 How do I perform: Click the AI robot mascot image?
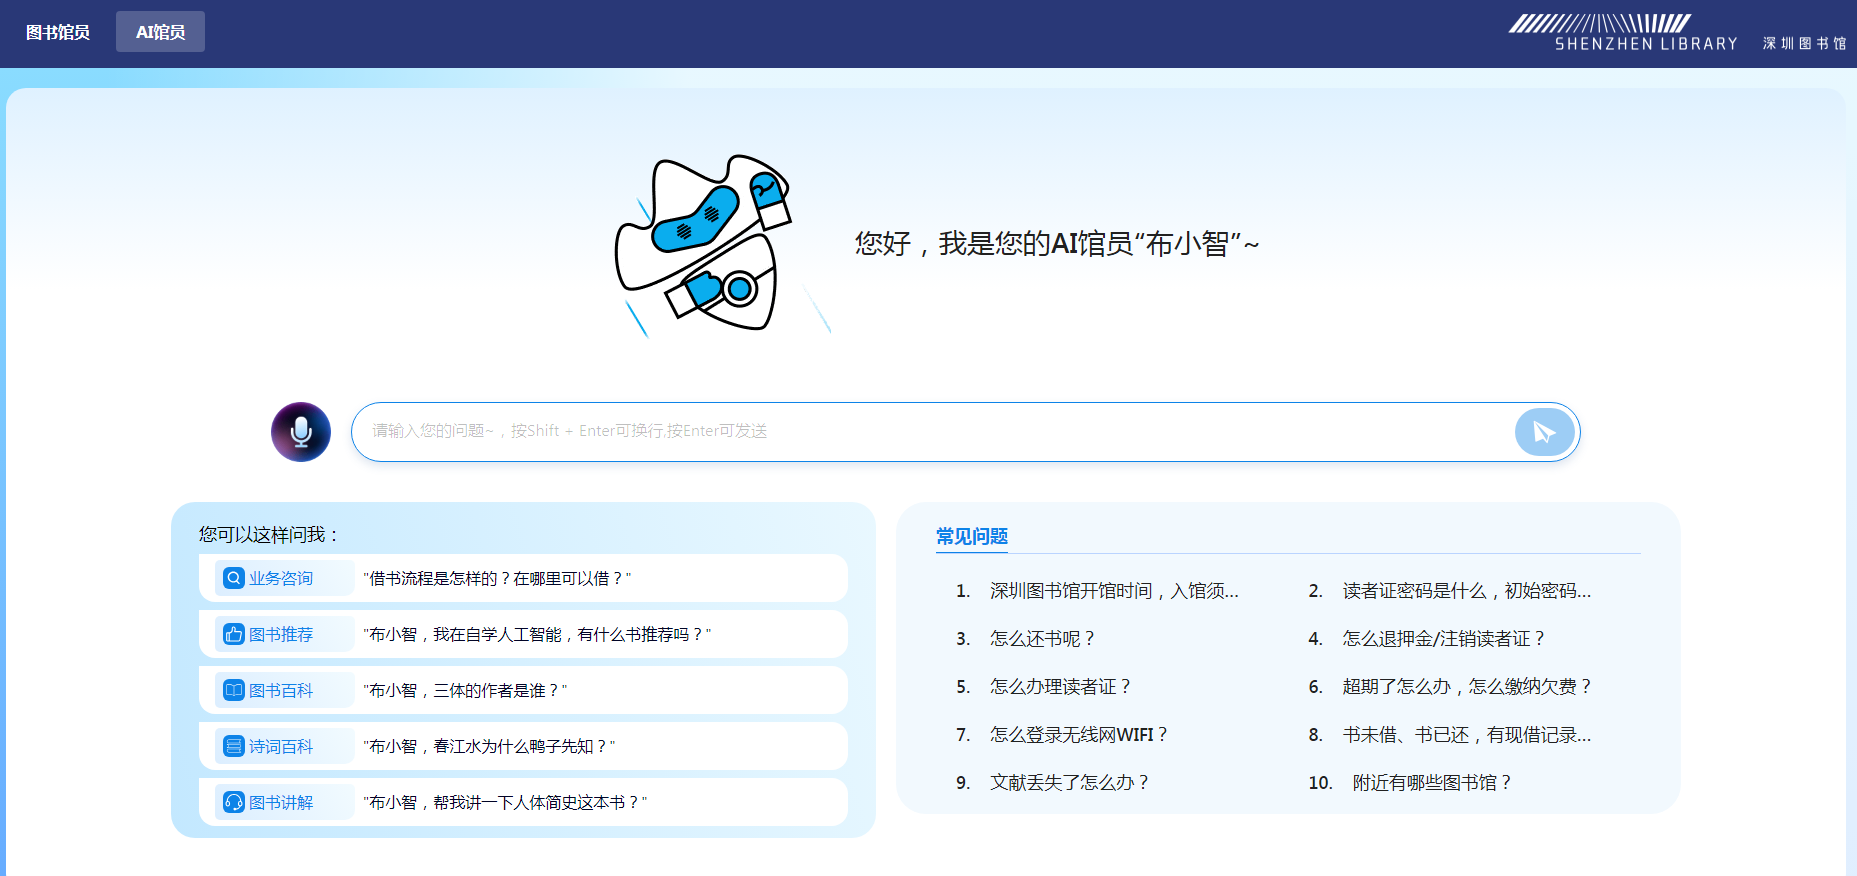point(705,245)
